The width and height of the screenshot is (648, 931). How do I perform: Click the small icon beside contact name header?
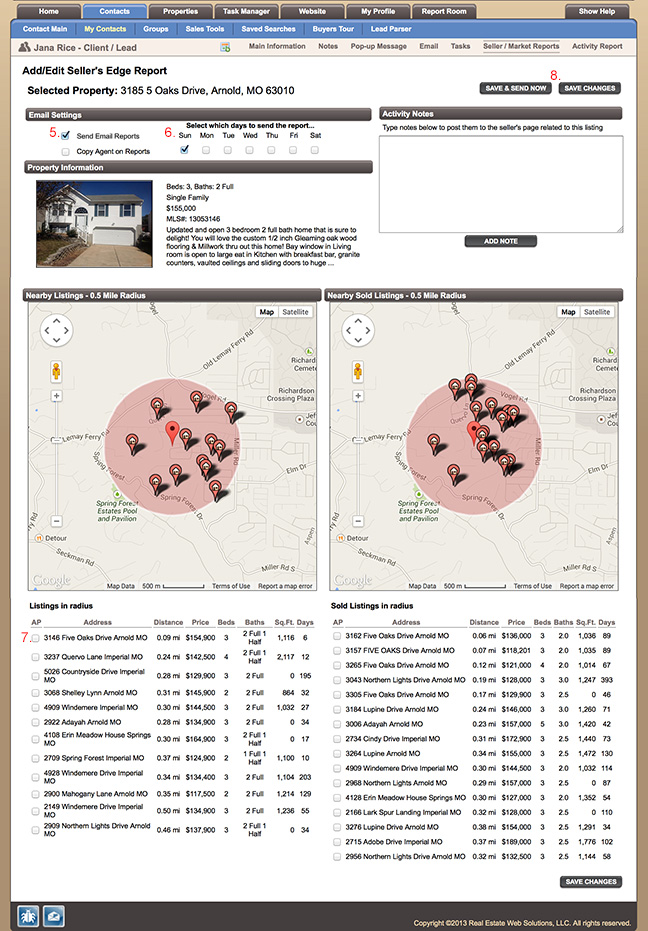[225, 47]
